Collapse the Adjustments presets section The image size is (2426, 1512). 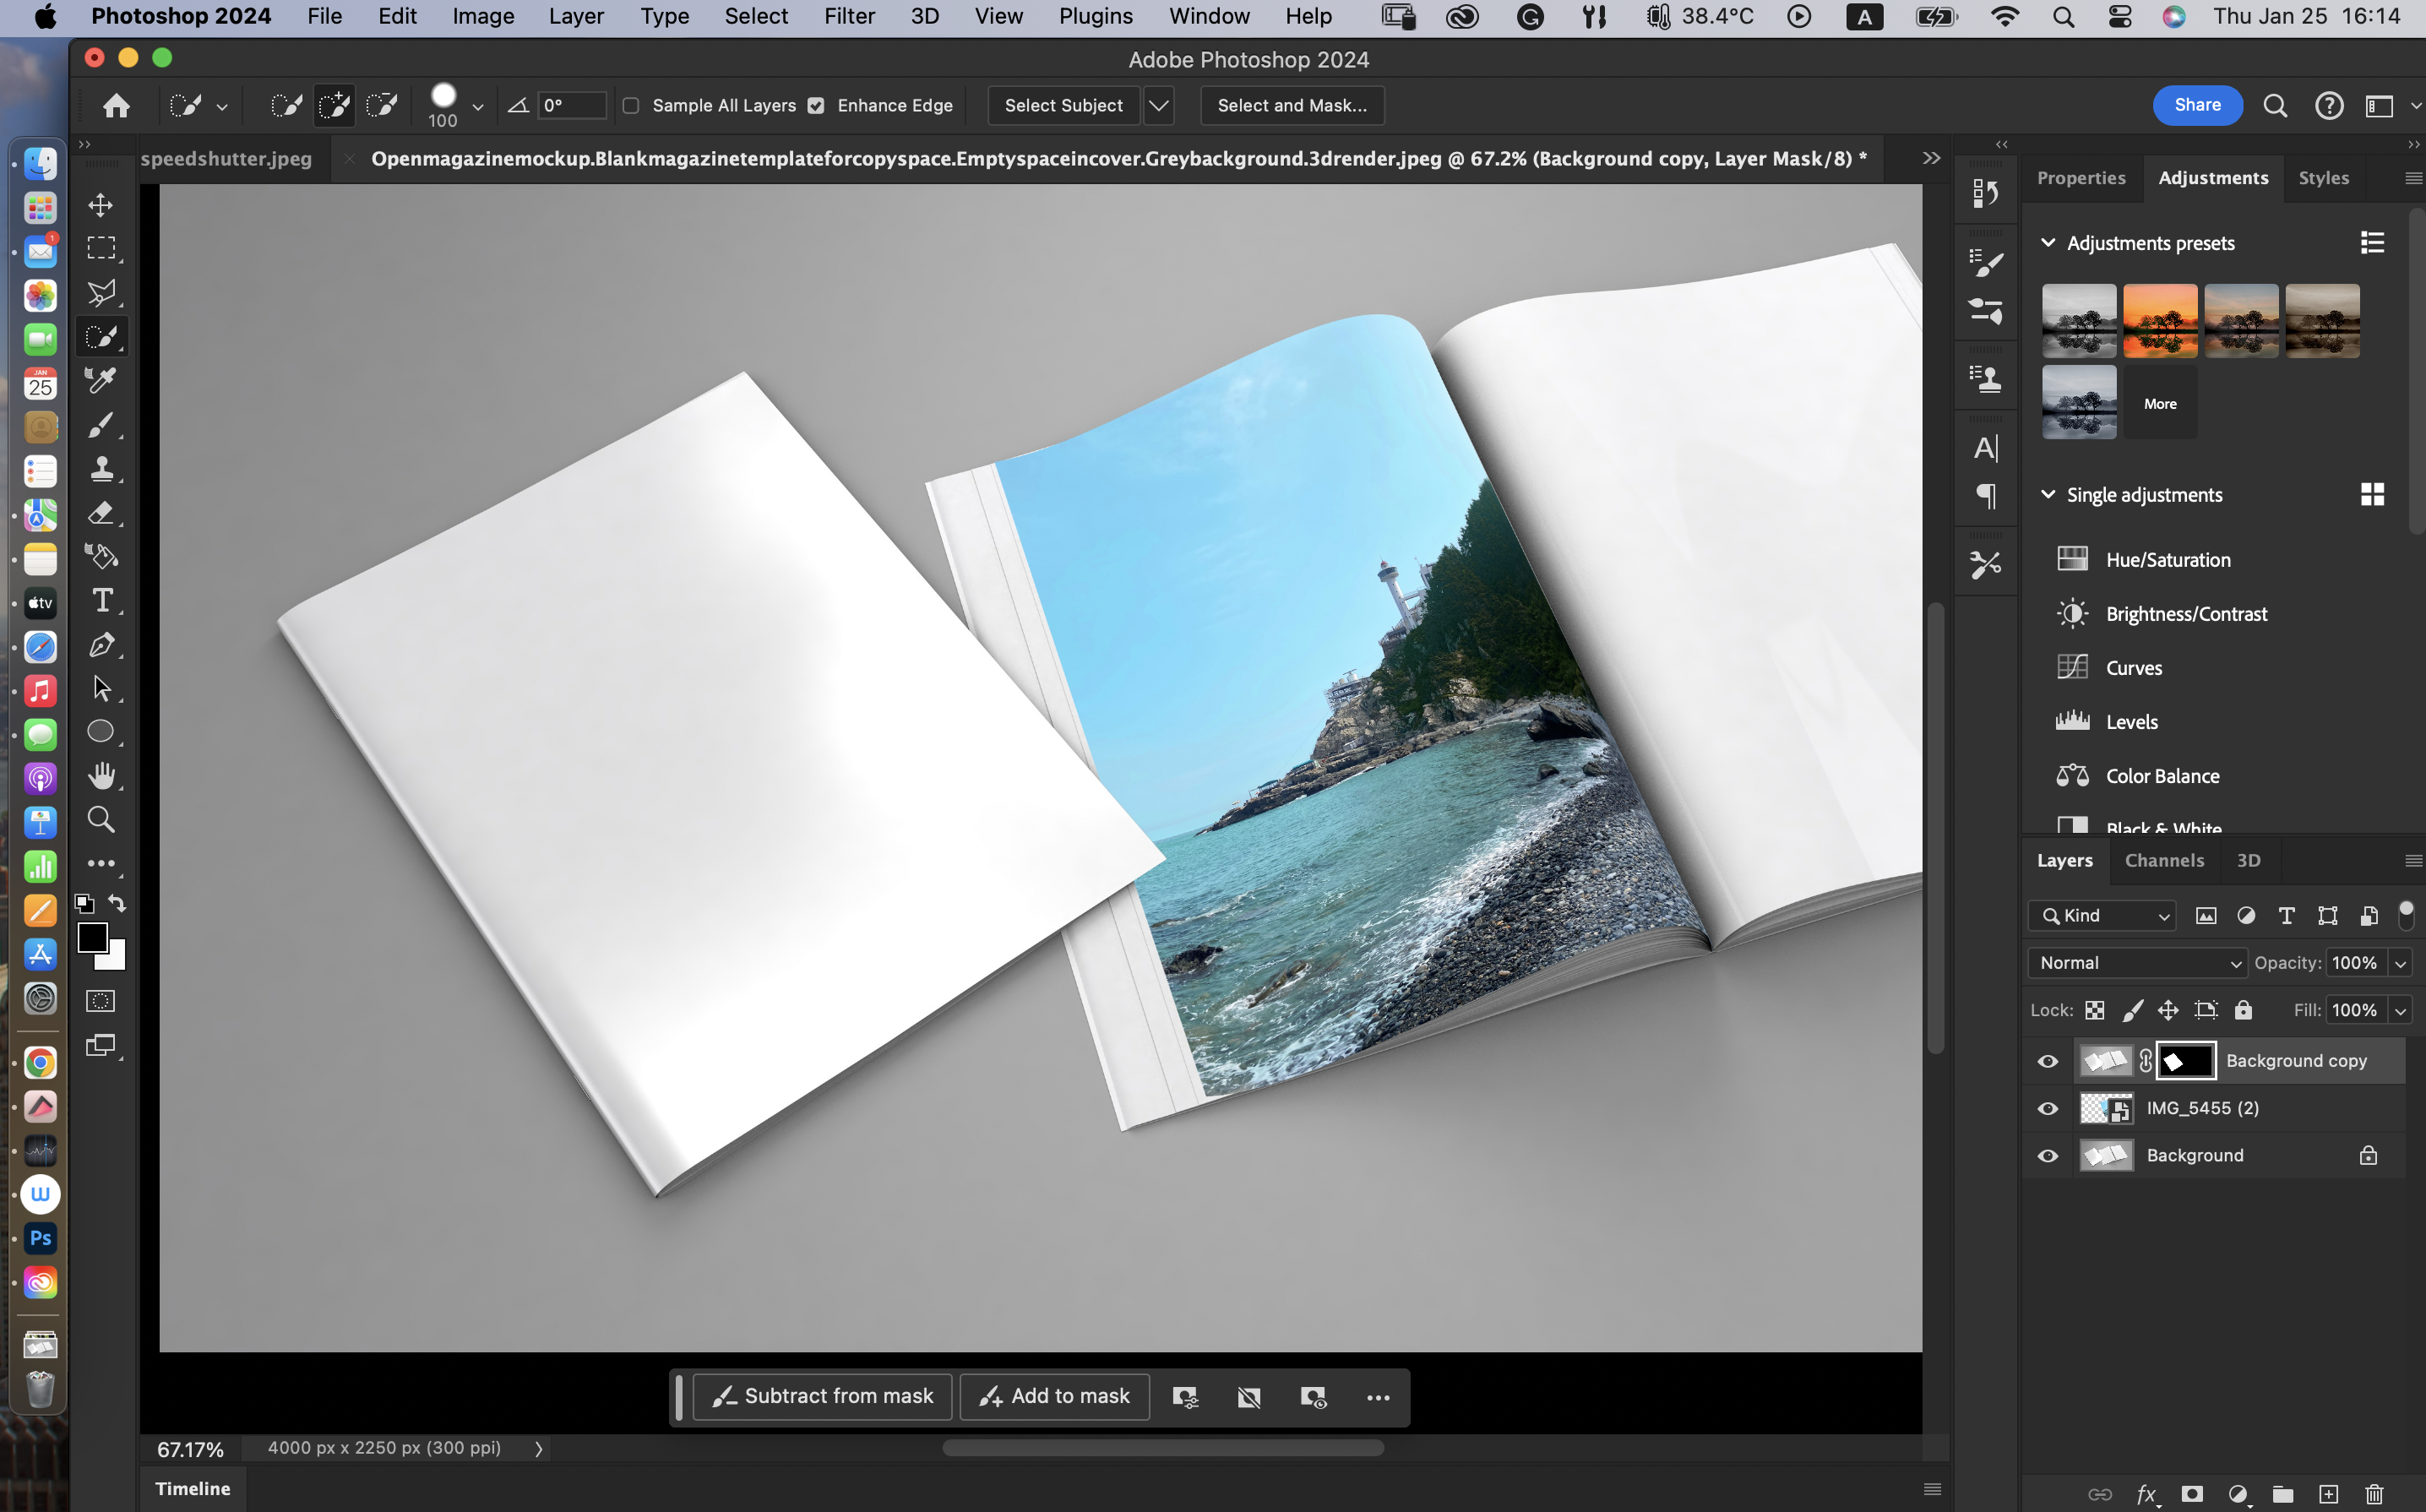coord(2047,243)
